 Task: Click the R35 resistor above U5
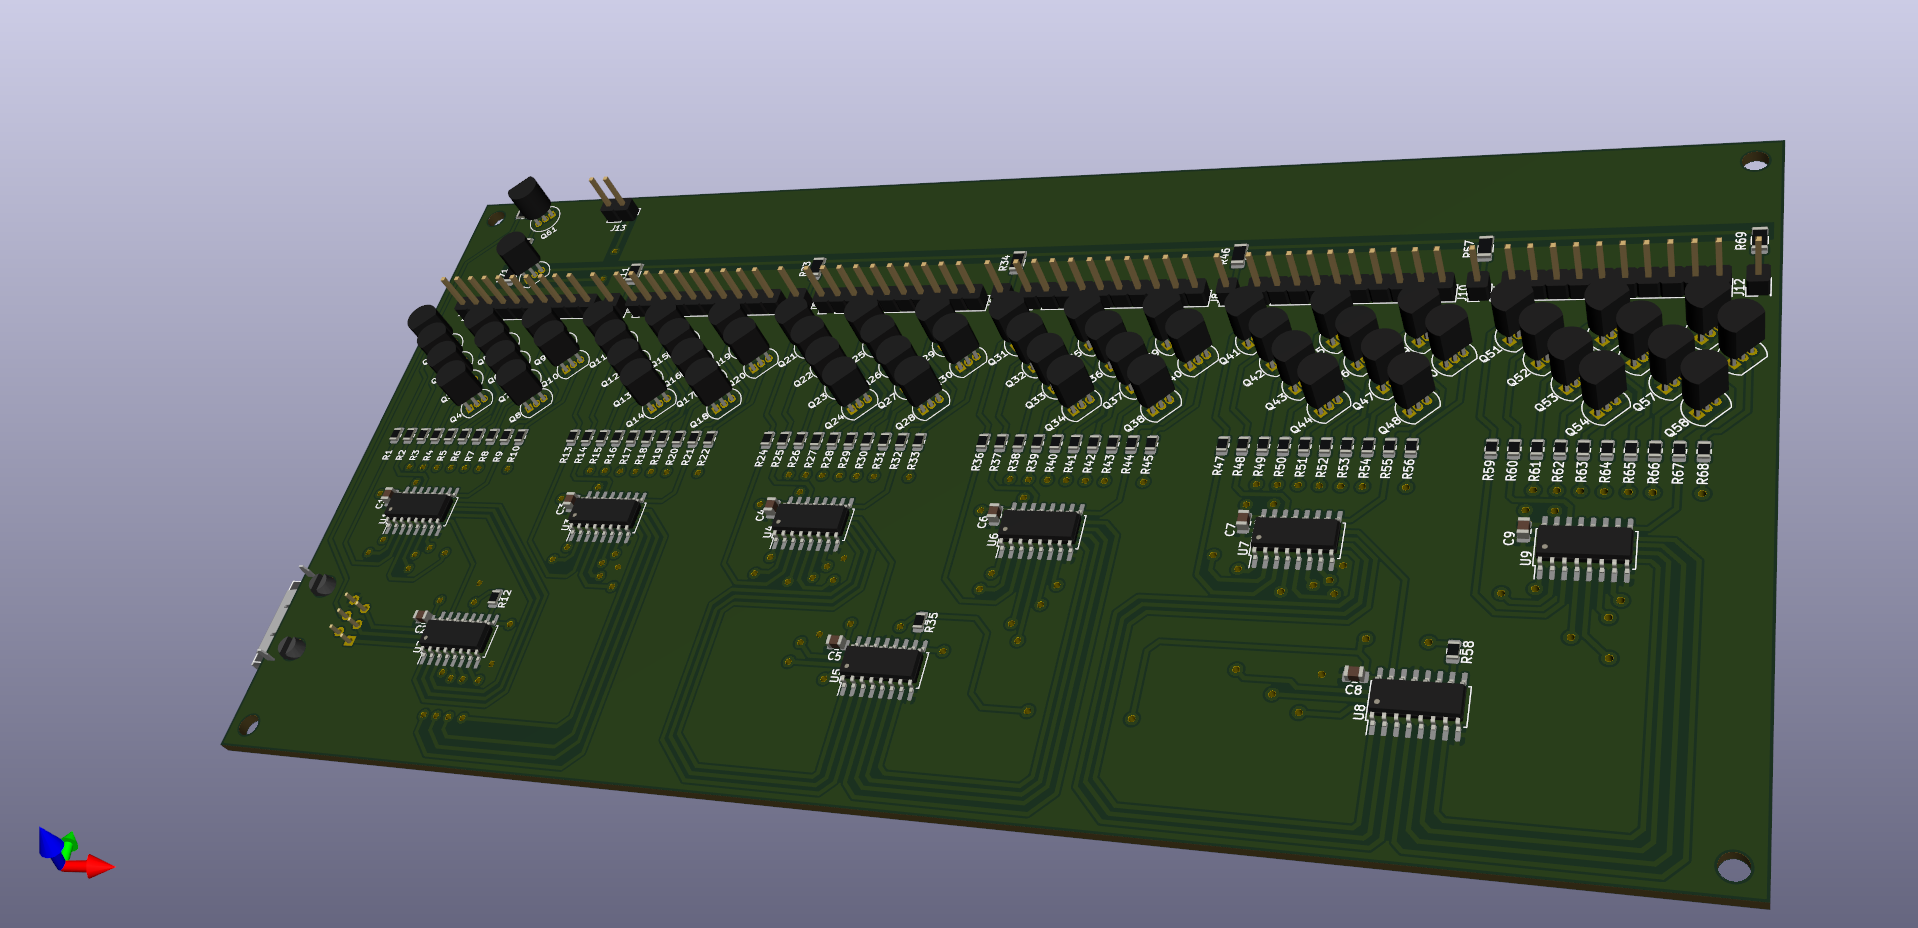[920, 623]
